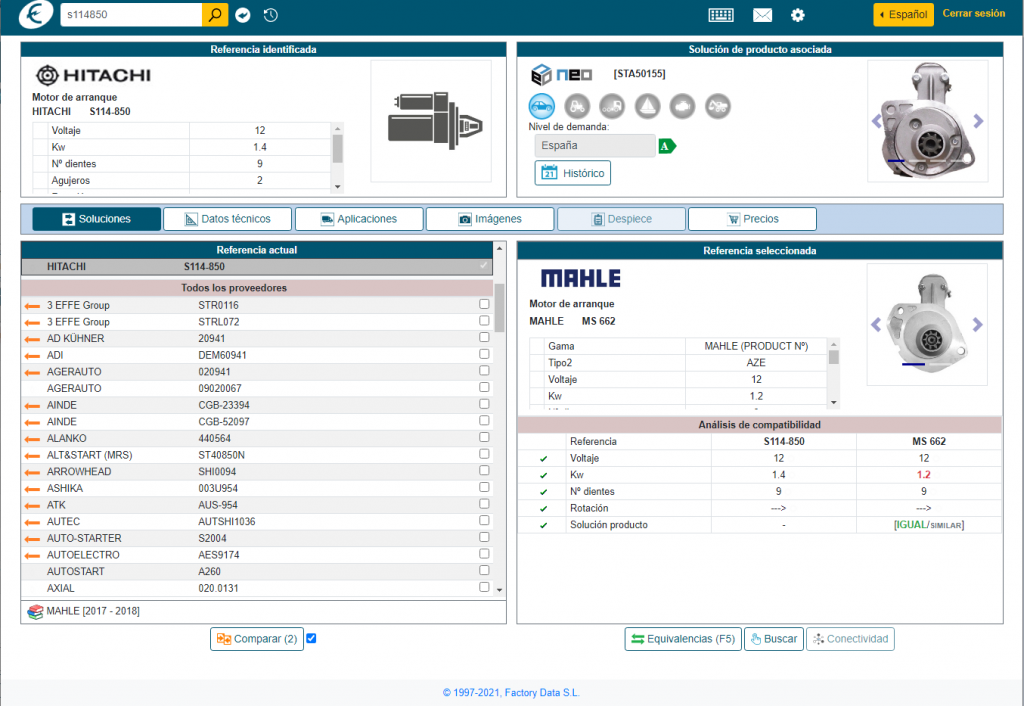Click the MAHLE catalog books icon
The image size is (1024, 706).
click(x=35, y=612)
